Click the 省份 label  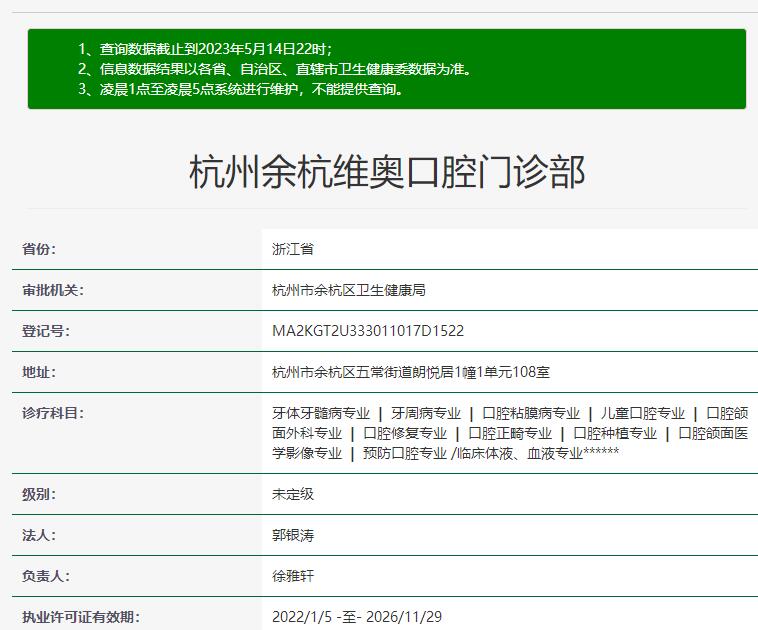39,249
